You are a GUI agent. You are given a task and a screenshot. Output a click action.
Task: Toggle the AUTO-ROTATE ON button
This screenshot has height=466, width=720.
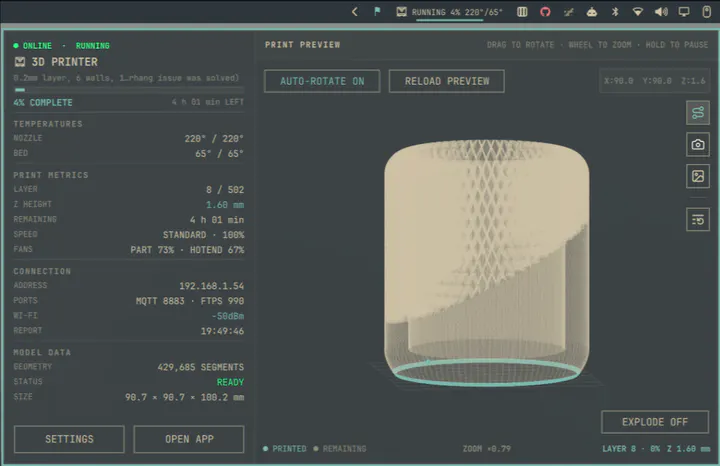click(x=322, y=81)
